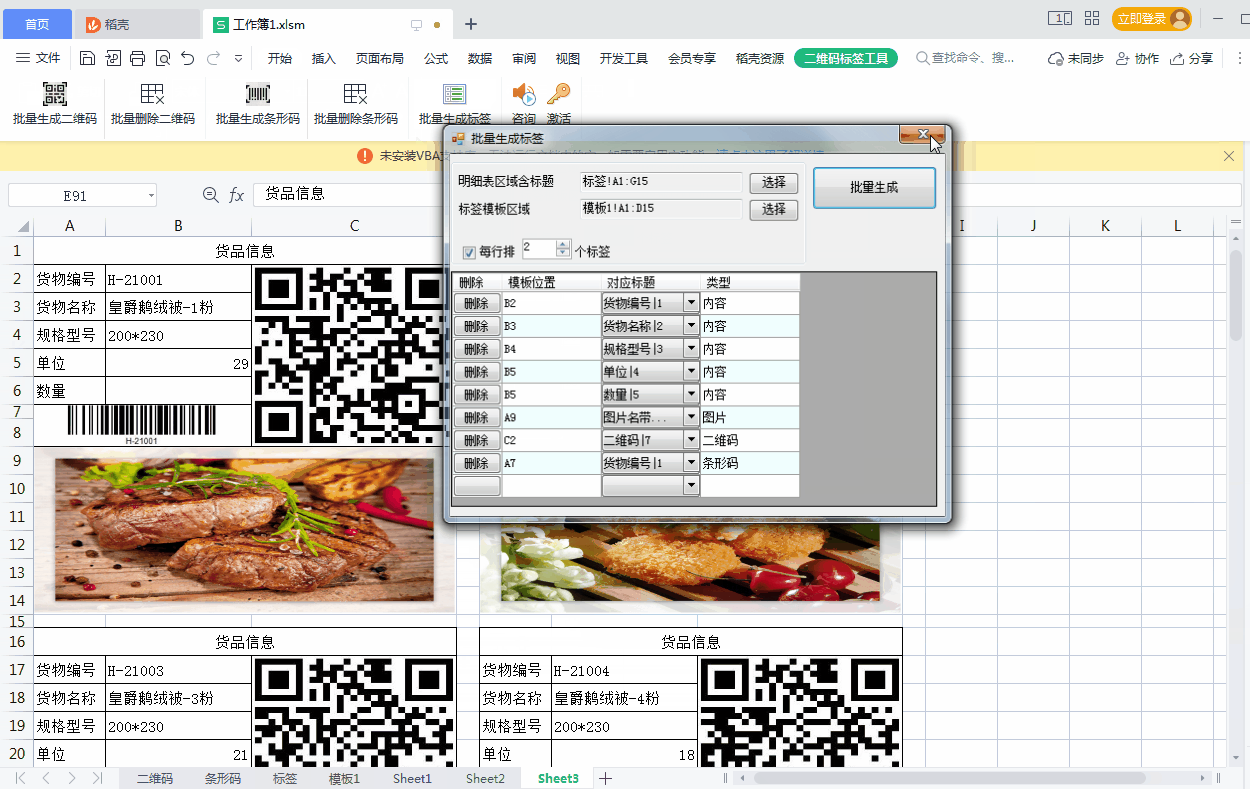Click the 未同步 cloud sync icon
Screen dimensions: 1250x789
pos(1055,59)
